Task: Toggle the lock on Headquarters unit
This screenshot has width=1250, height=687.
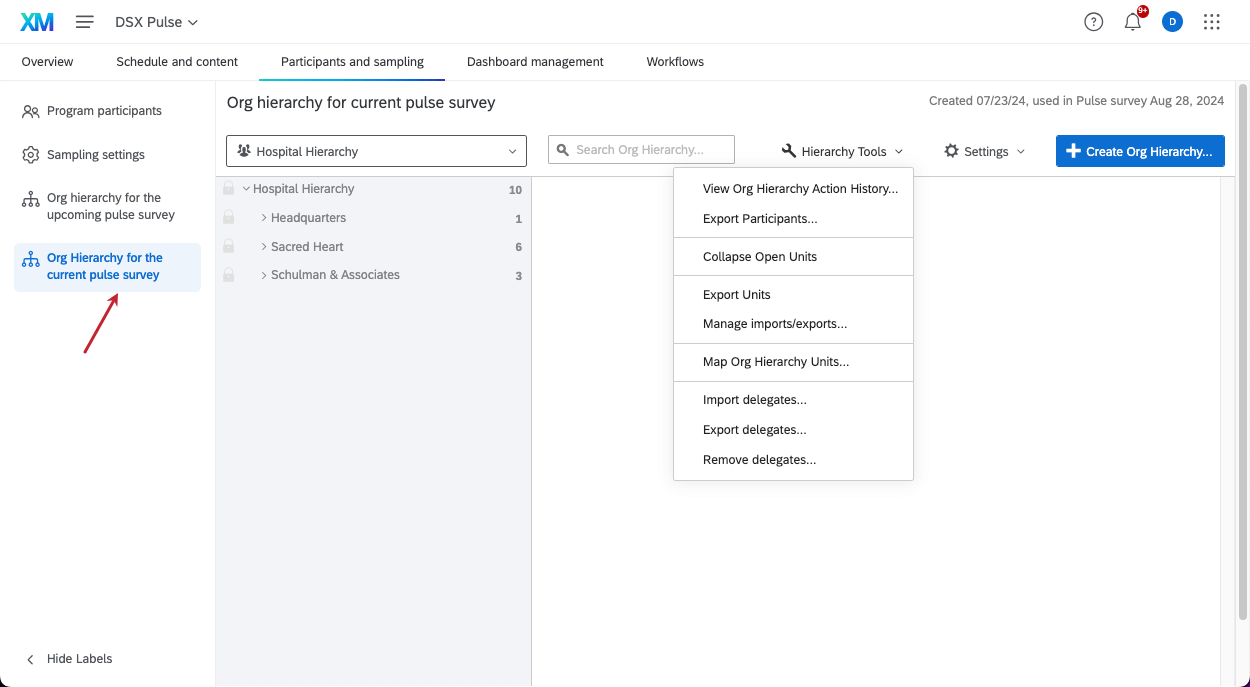Action: coord(230,217)
